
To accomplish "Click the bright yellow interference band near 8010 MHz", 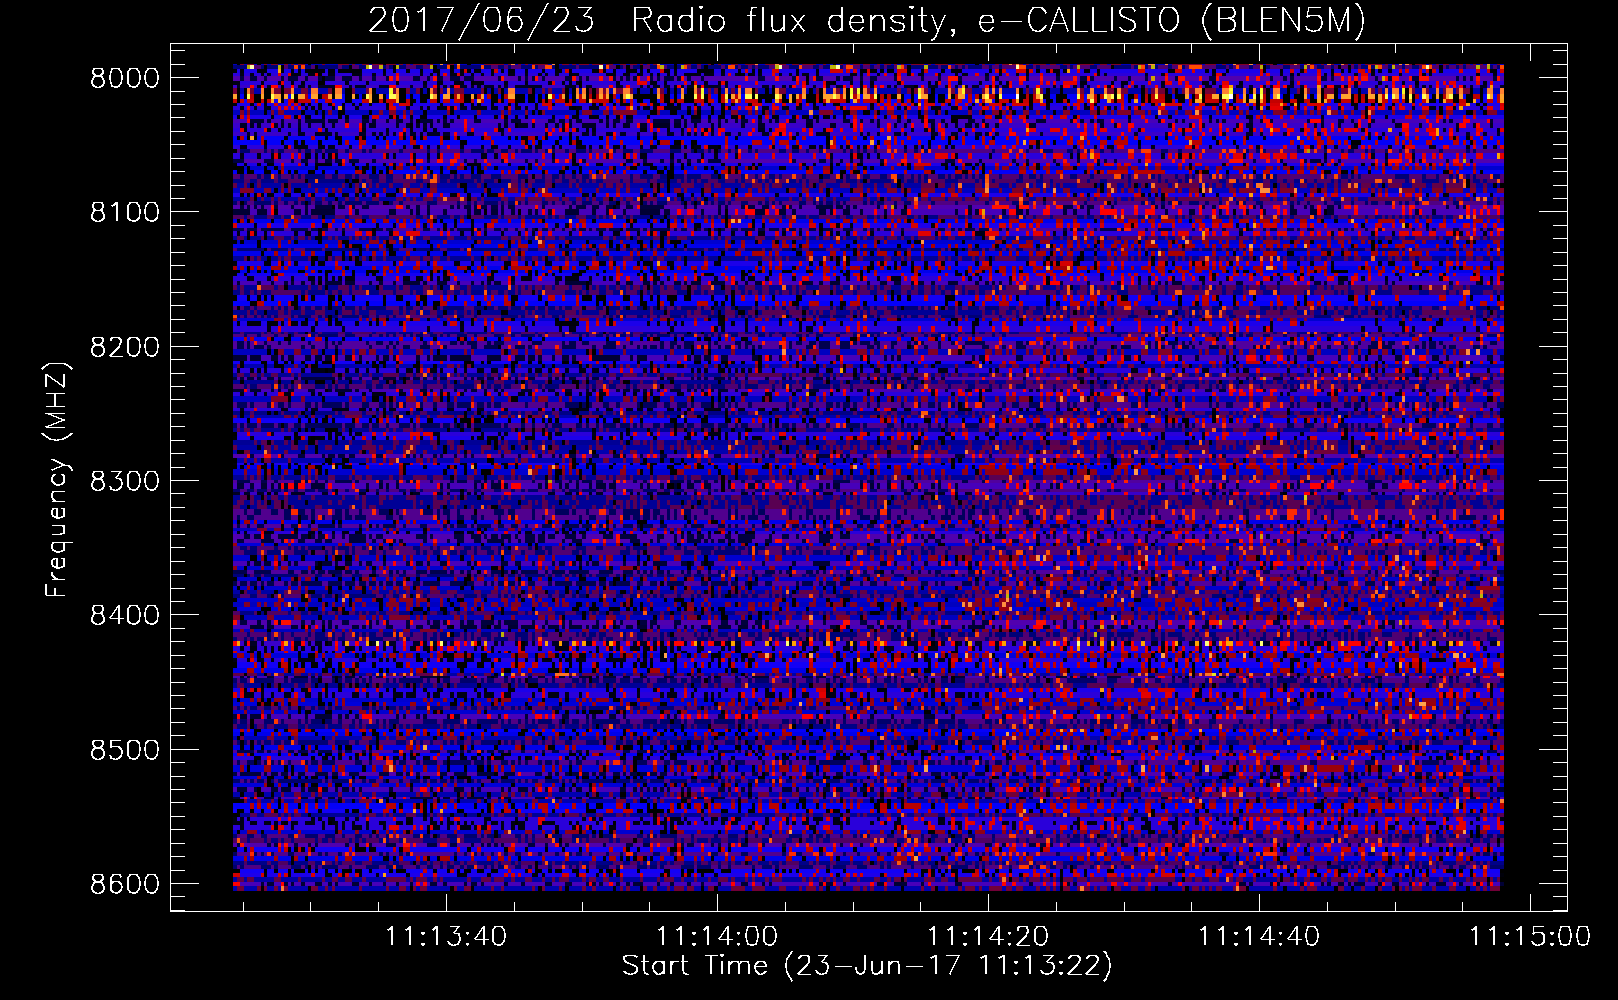I will 868,95.
